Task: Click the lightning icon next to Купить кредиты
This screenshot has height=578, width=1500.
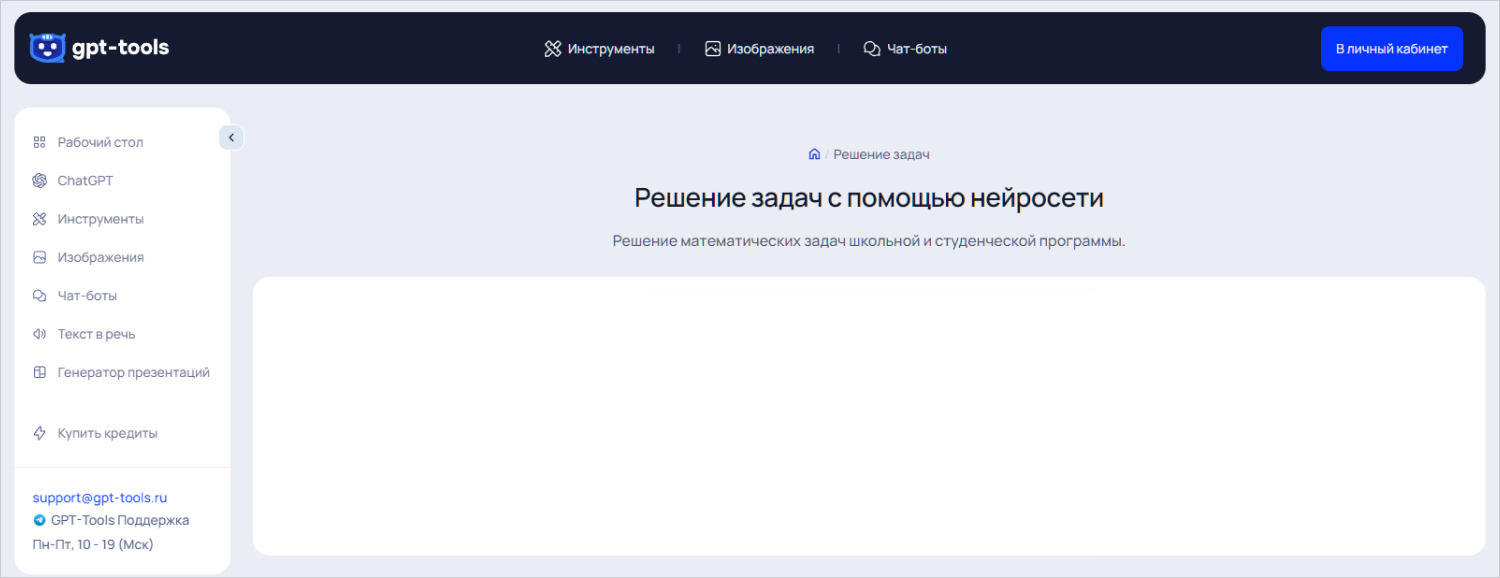Action: pyautogui.click(x=40, y=432)
